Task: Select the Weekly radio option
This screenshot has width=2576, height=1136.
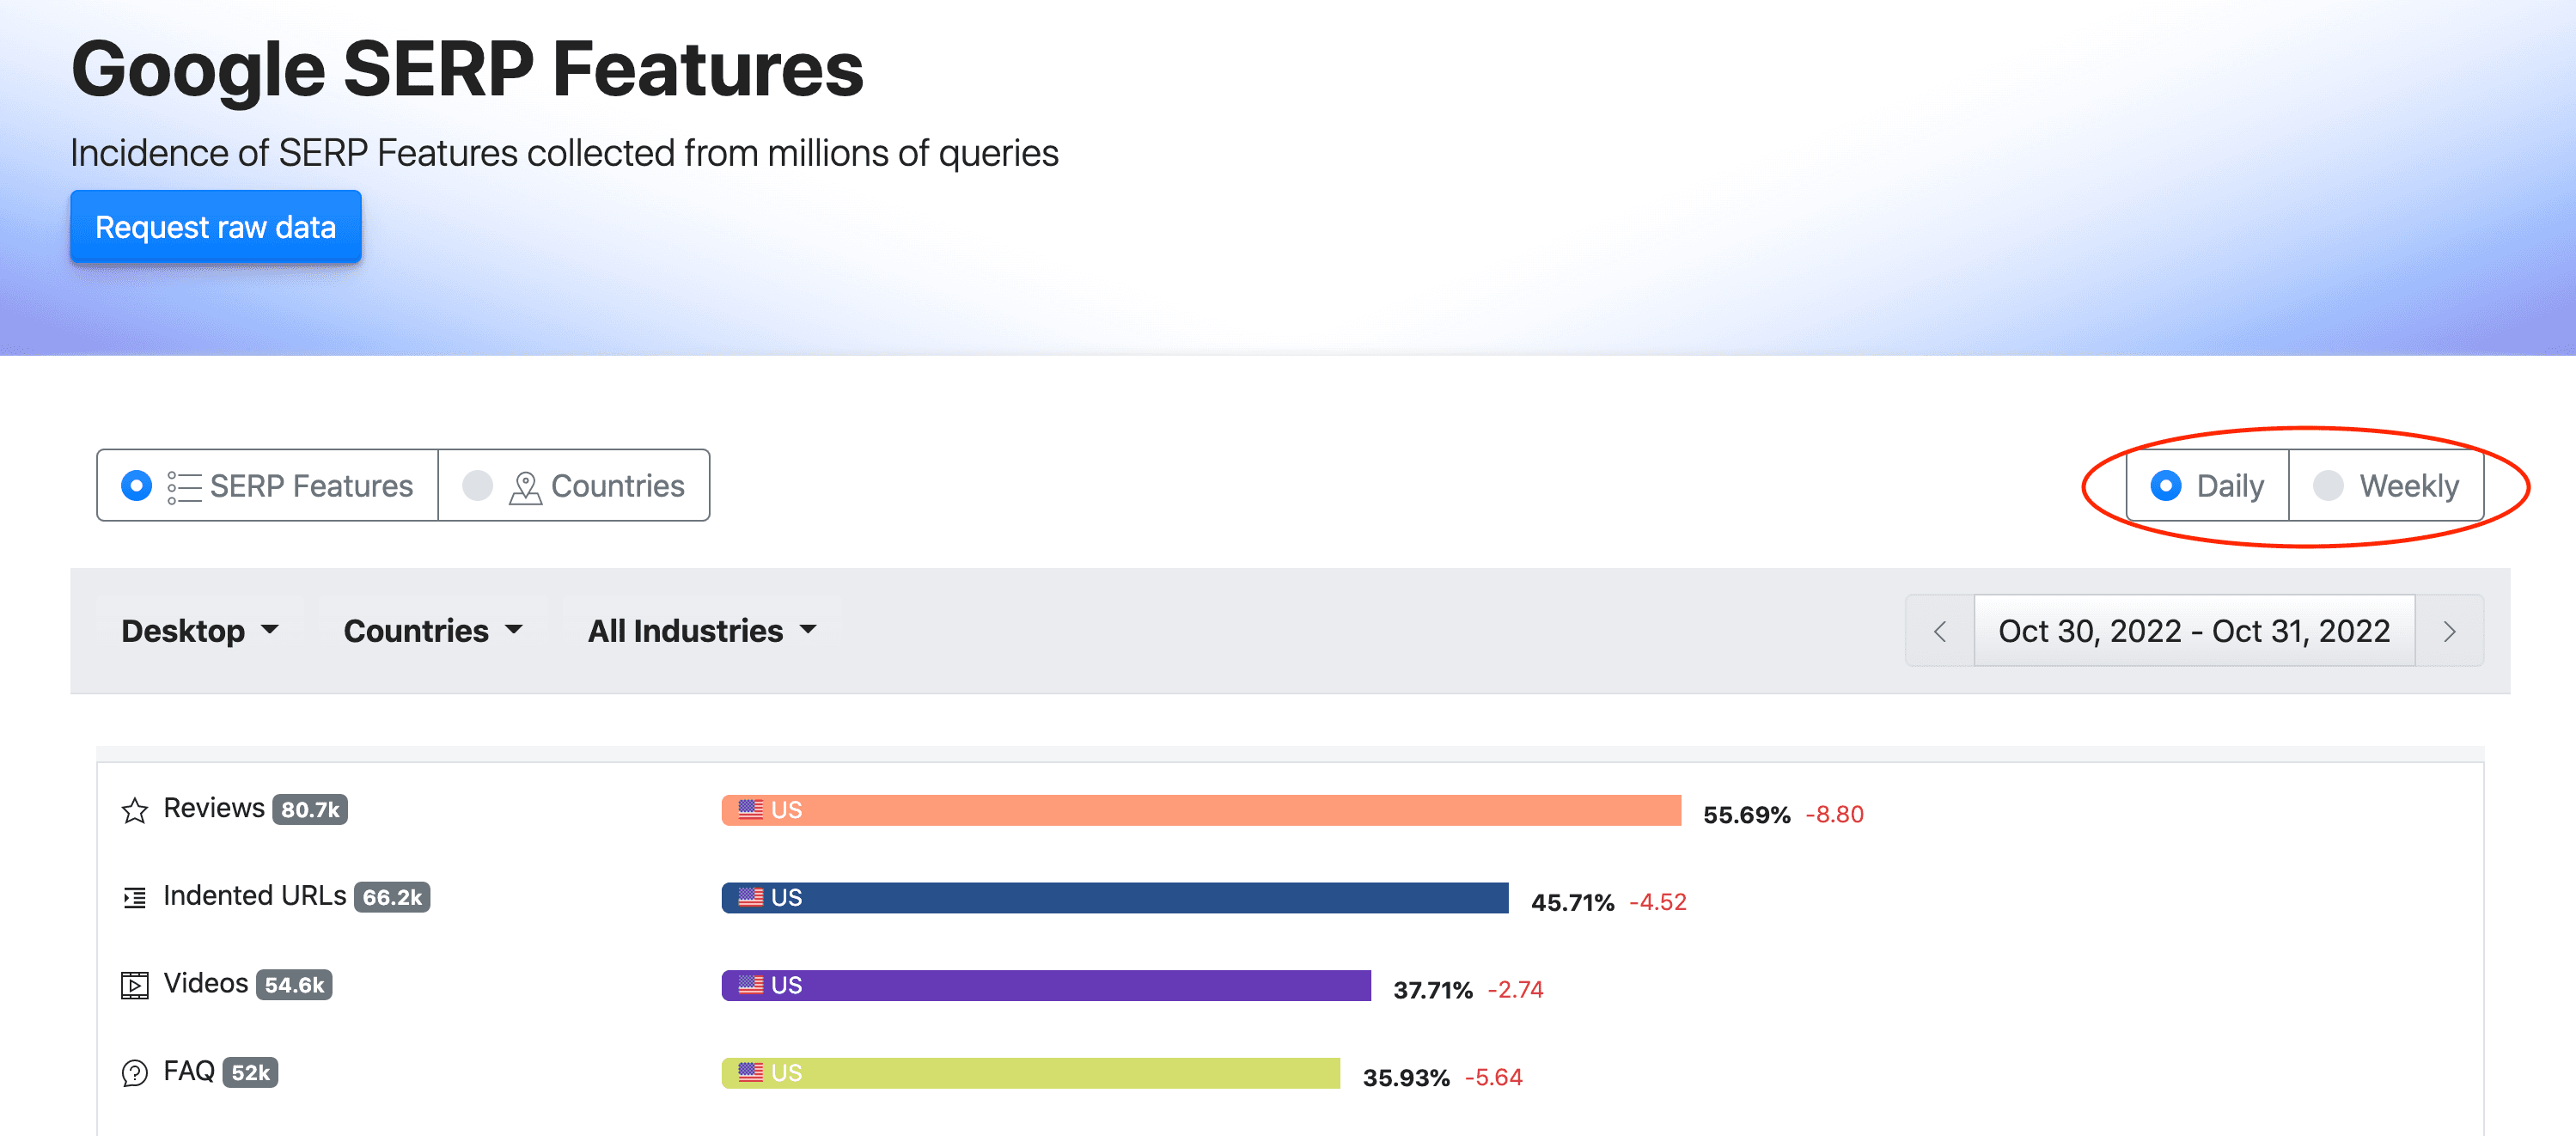Action: click(x=2328, y=486)
